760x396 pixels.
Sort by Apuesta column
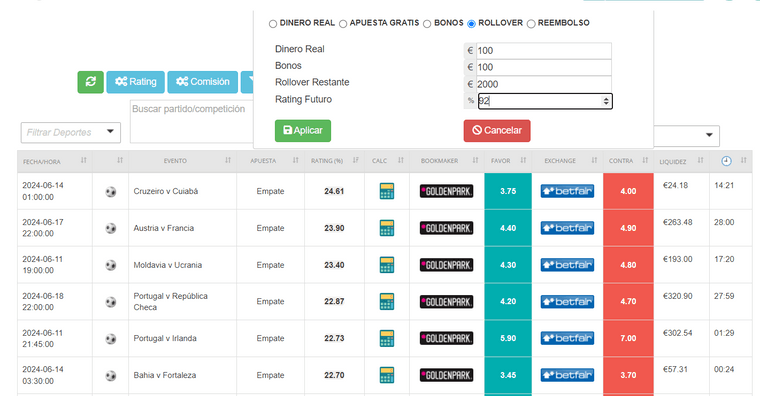[296, 160]
